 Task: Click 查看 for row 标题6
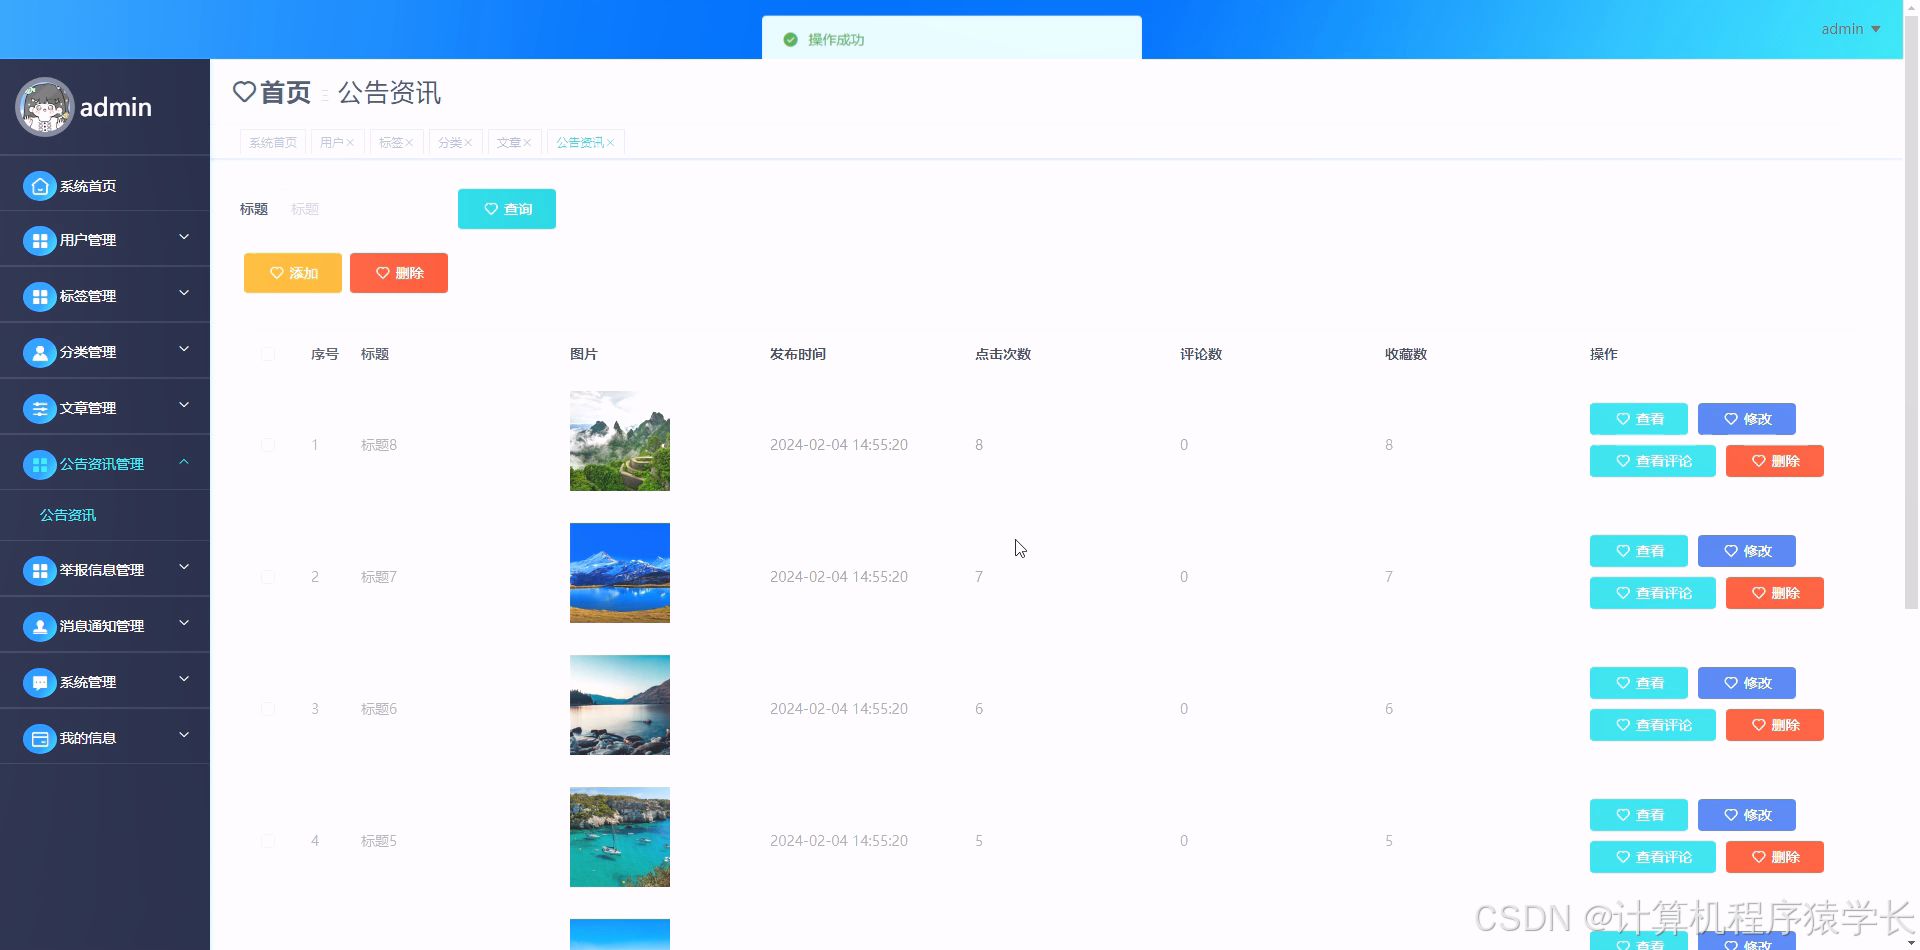pos(1639,683)
